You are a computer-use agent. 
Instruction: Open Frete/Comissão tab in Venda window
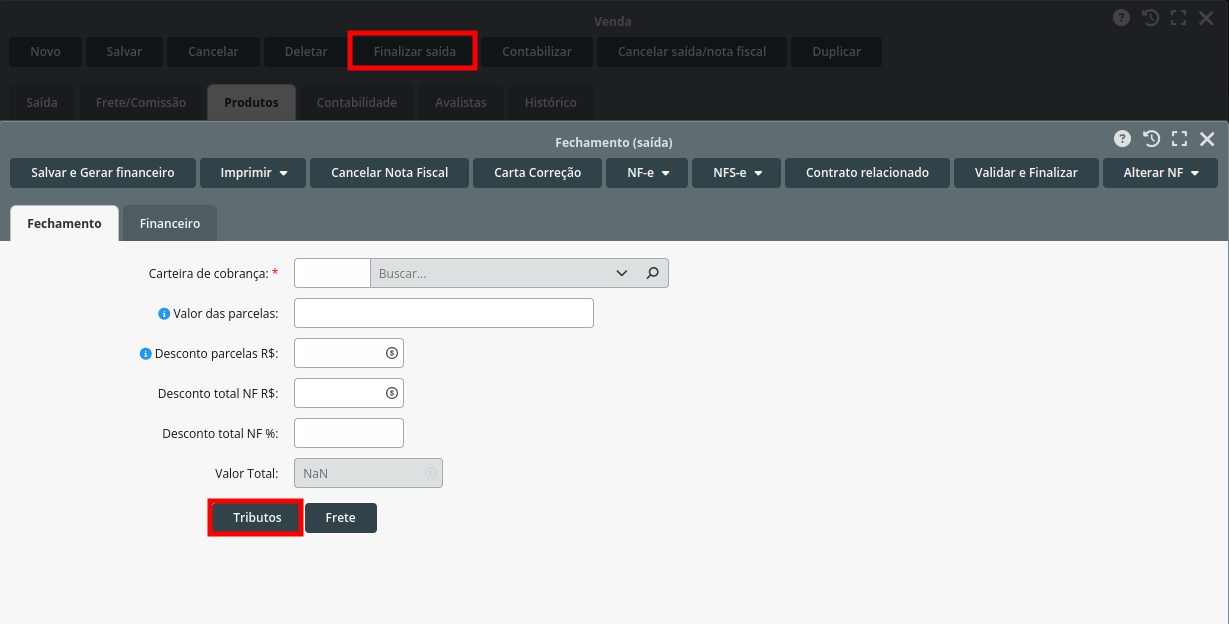pyautogui.click(x=141, y=102)
